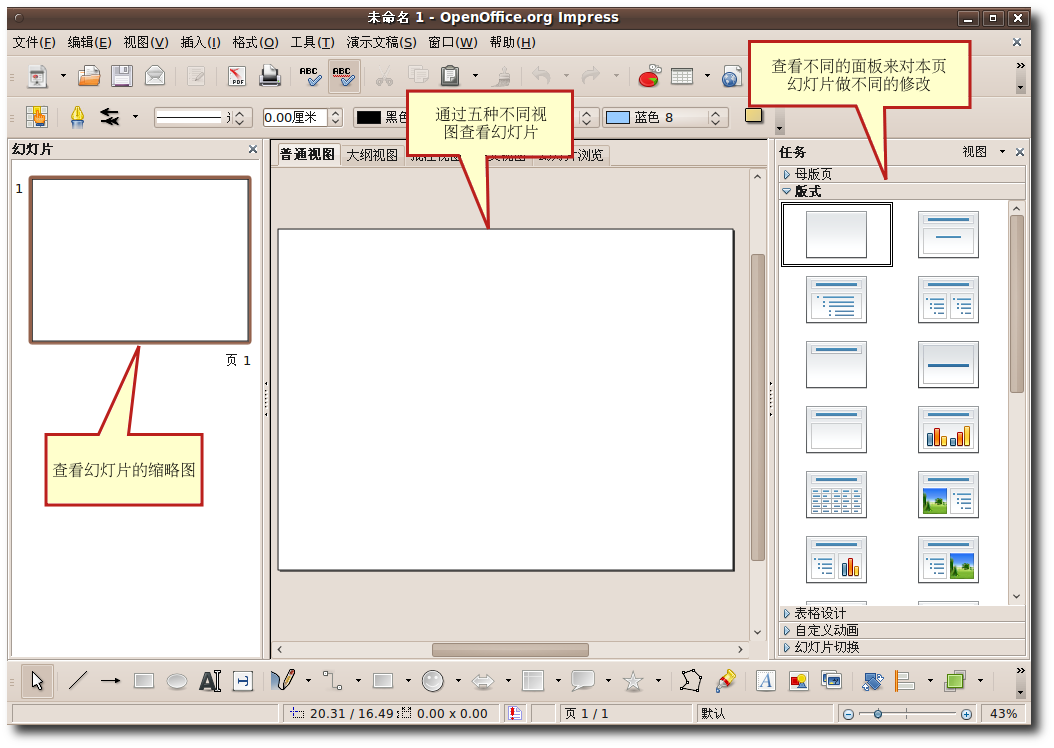Open the 帮助 menu
This screenshot has width=1054, height=748.
(513, 42)
